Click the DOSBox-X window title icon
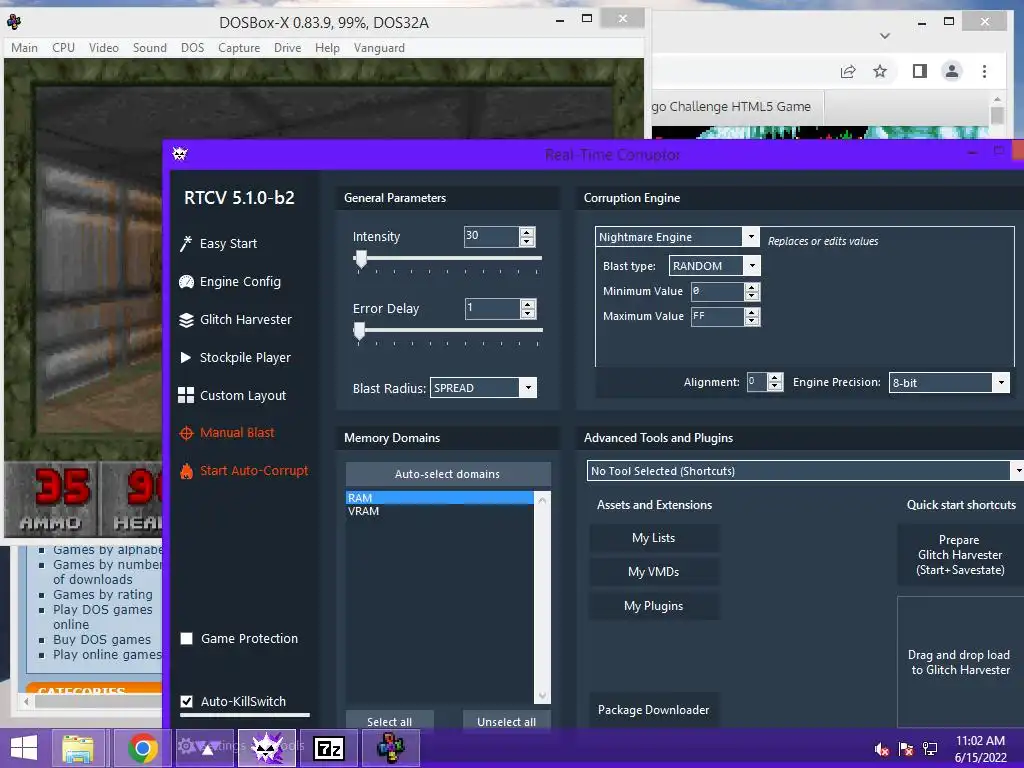Viewport: 1024px width, 768px height. (x=14, y=22)
